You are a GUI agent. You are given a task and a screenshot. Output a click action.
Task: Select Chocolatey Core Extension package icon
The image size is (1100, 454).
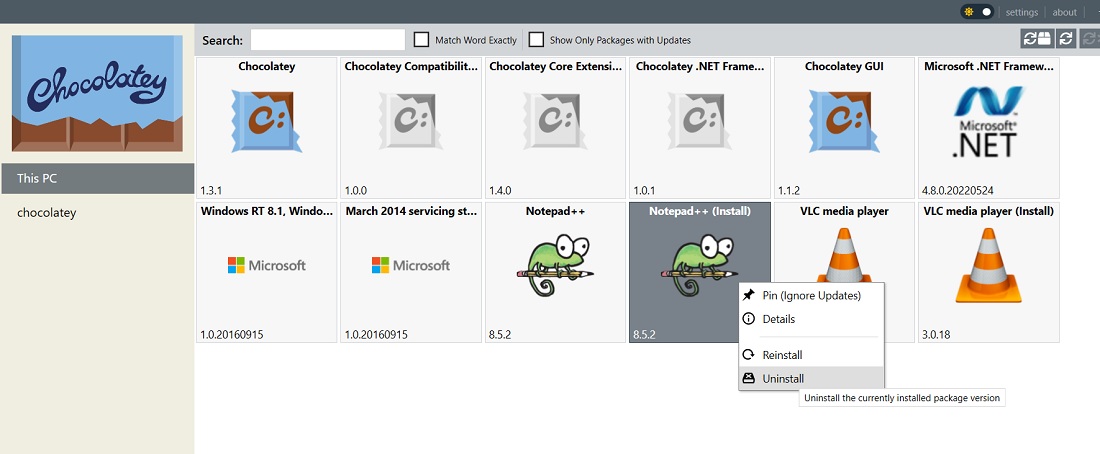(x=556, y=121)
